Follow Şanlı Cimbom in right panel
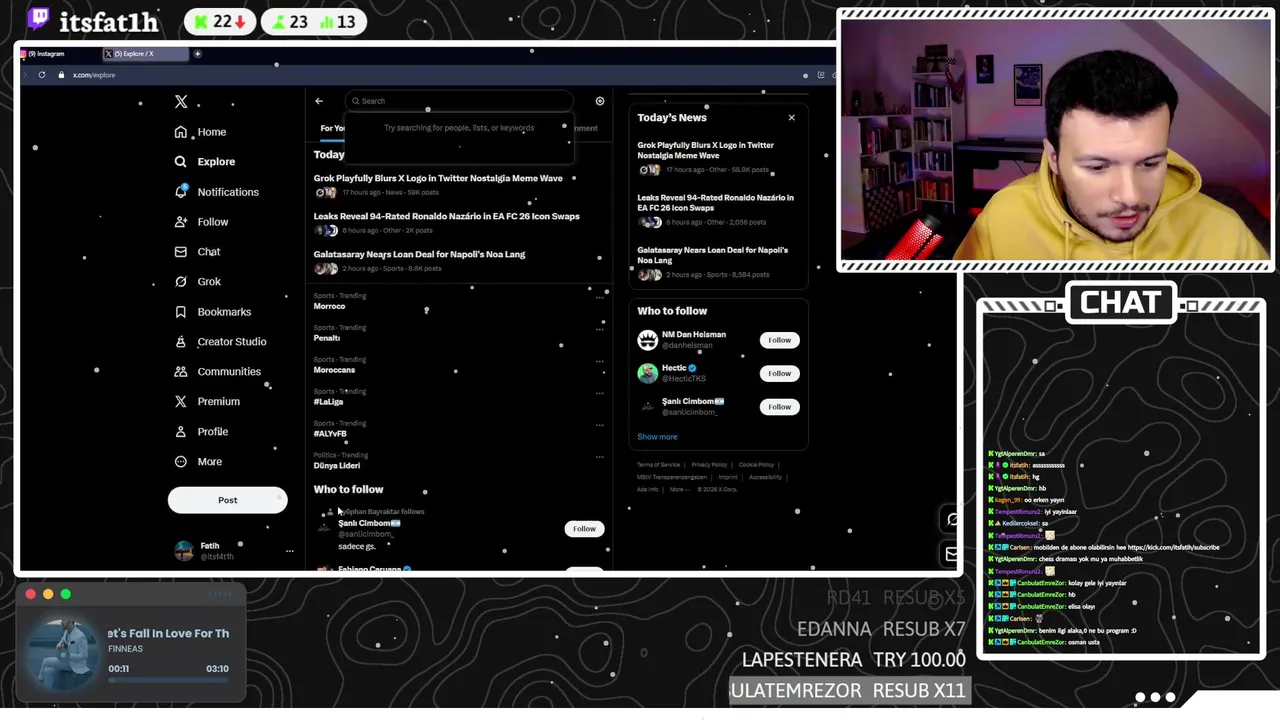 [779, 407]
